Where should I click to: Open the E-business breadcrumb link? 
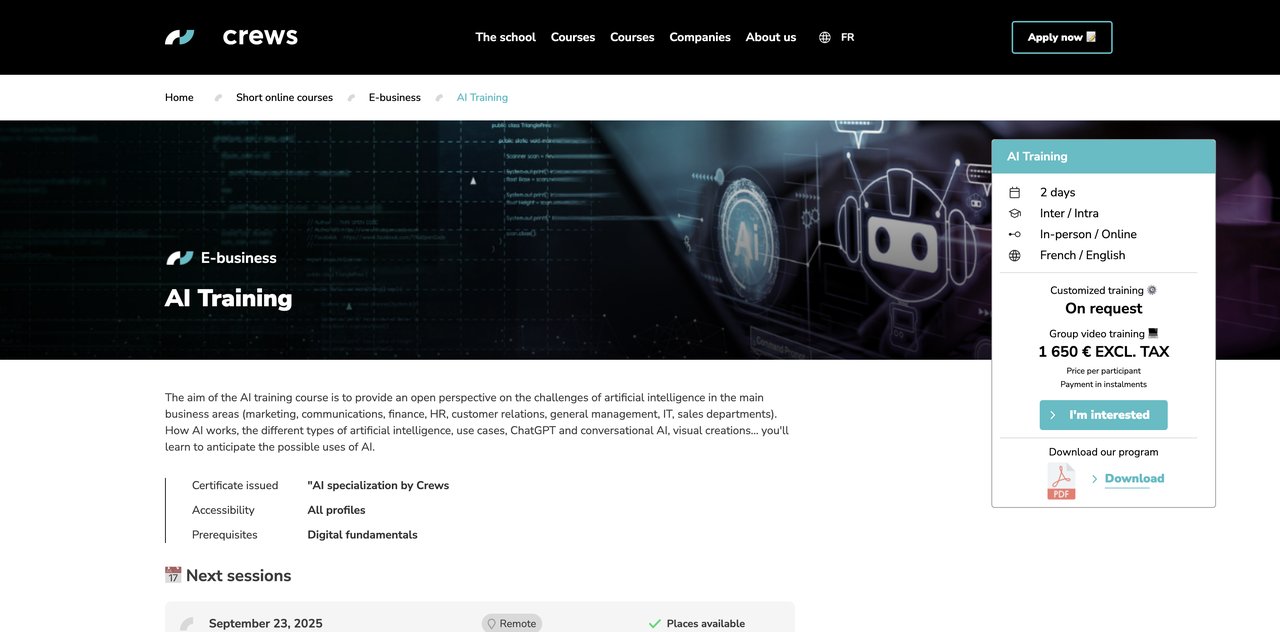394,98
